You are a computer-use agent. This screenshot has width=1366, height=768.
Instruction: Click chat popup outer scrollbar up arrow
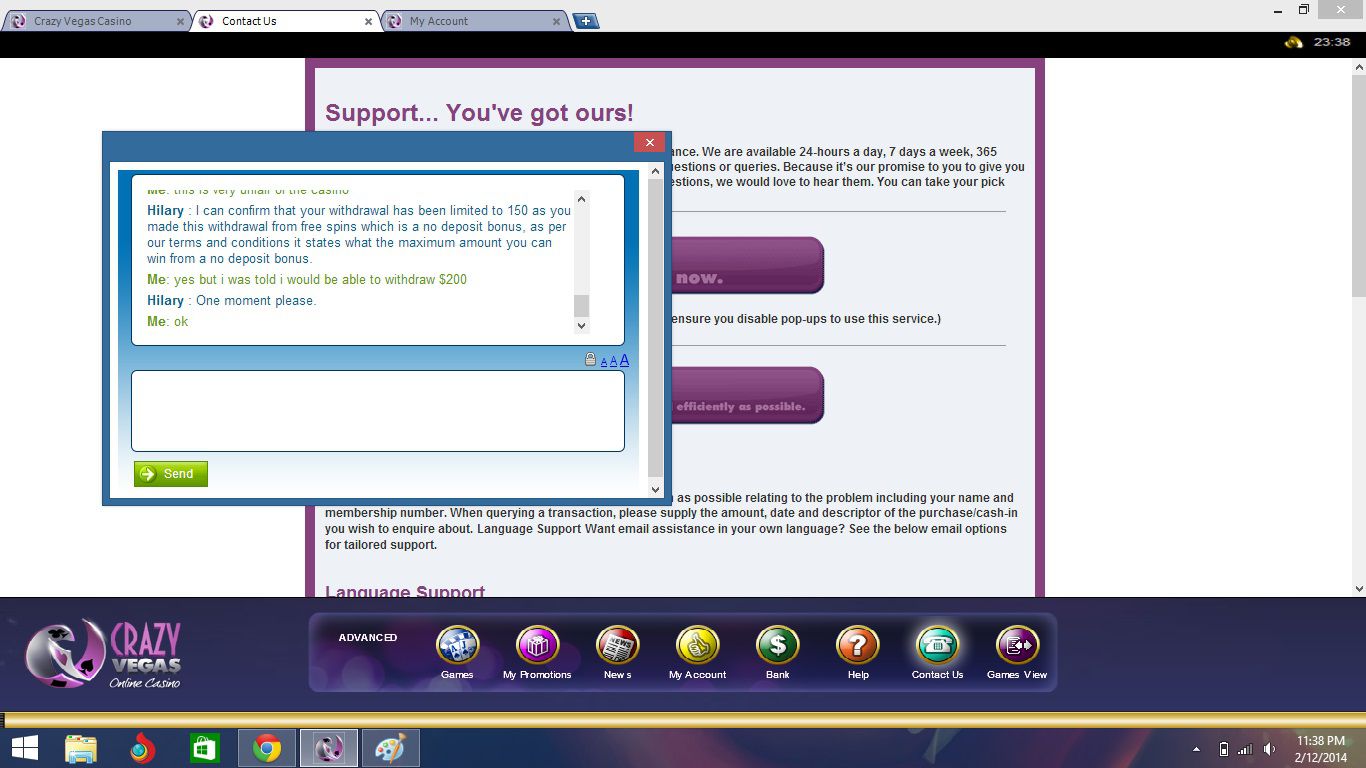[656, 171]
